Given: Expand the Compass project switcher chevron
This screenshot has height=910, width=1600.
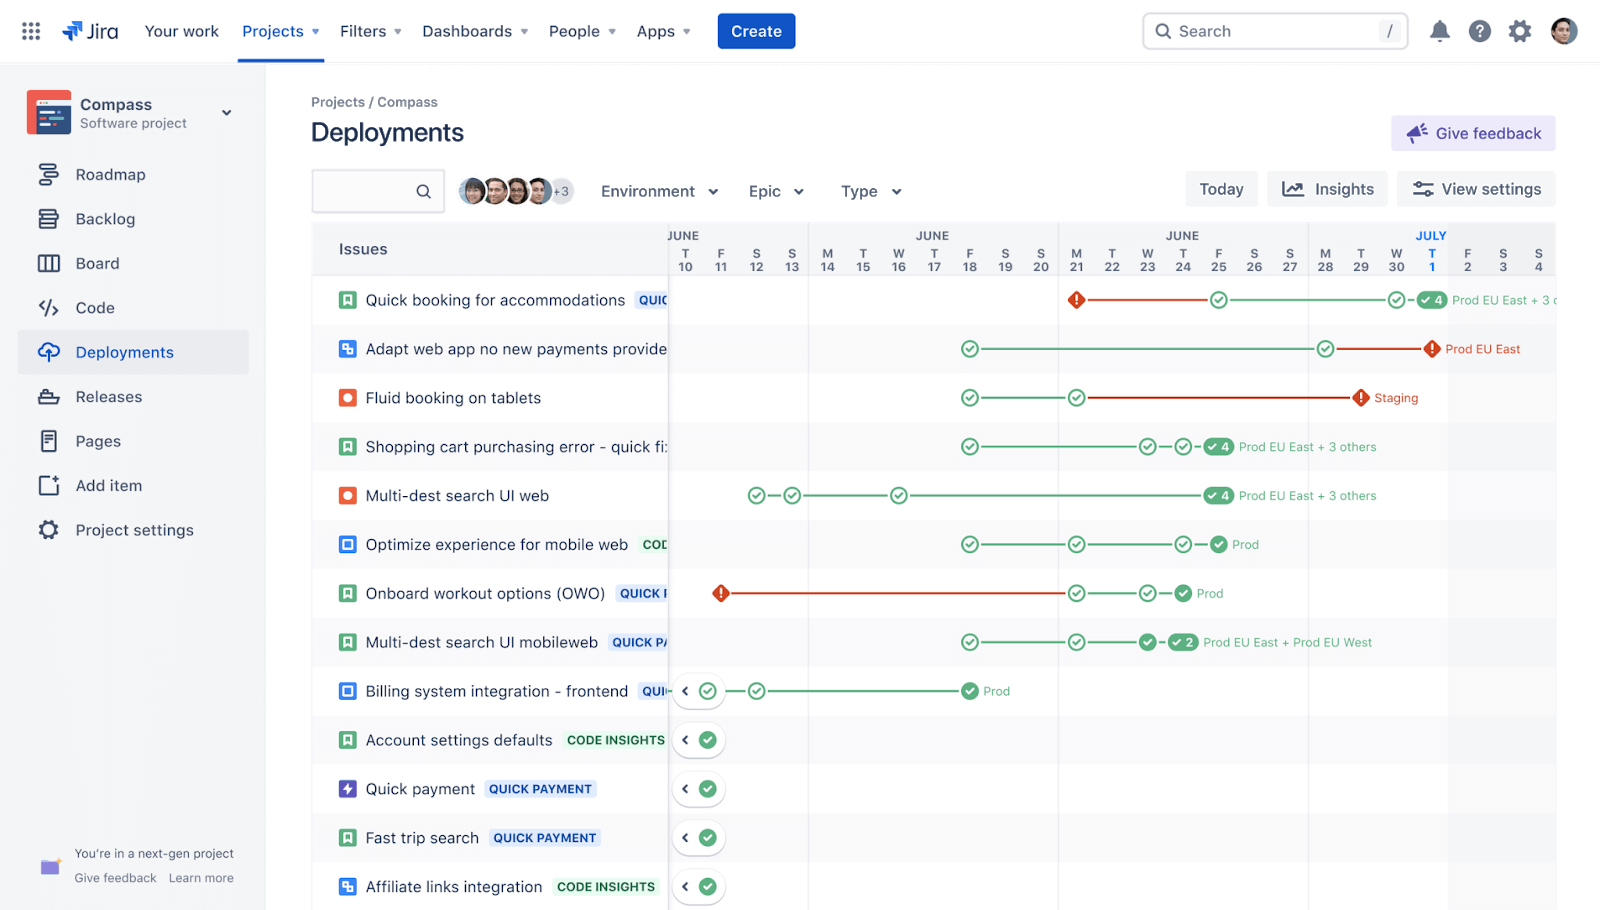Looking at the screenshot, I should 227,112.
